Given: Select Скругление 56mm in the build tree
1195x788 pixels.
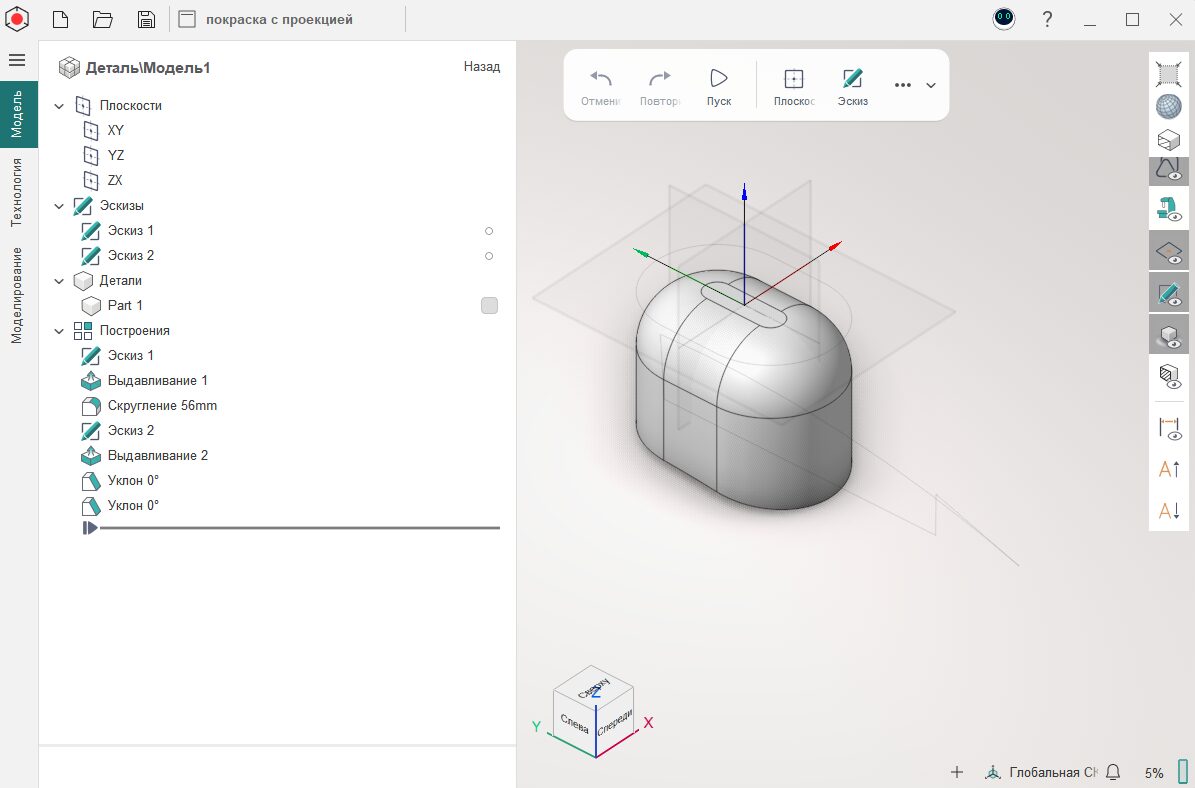Looking at the screenshot, I should click(162, 406).
